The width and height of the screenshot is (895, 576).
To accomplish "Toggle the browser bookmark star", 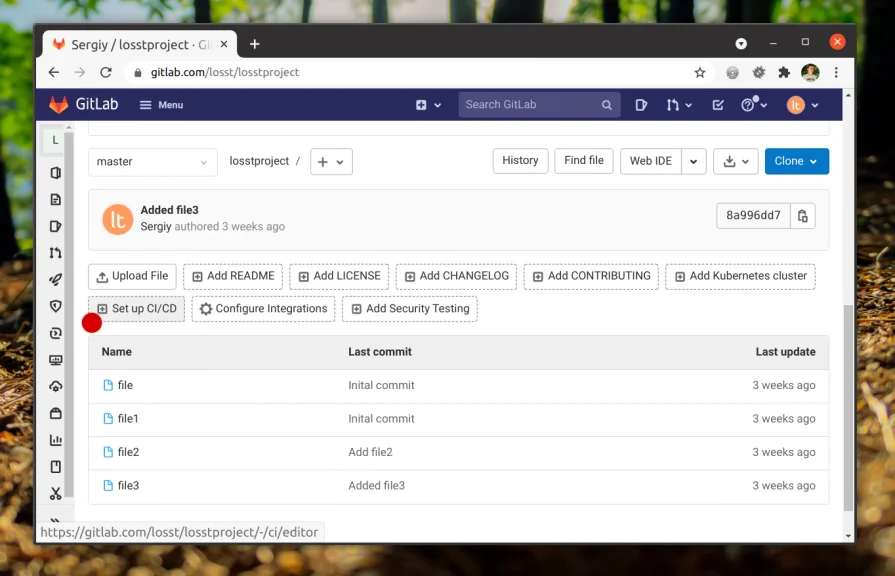I will point(699,72).
